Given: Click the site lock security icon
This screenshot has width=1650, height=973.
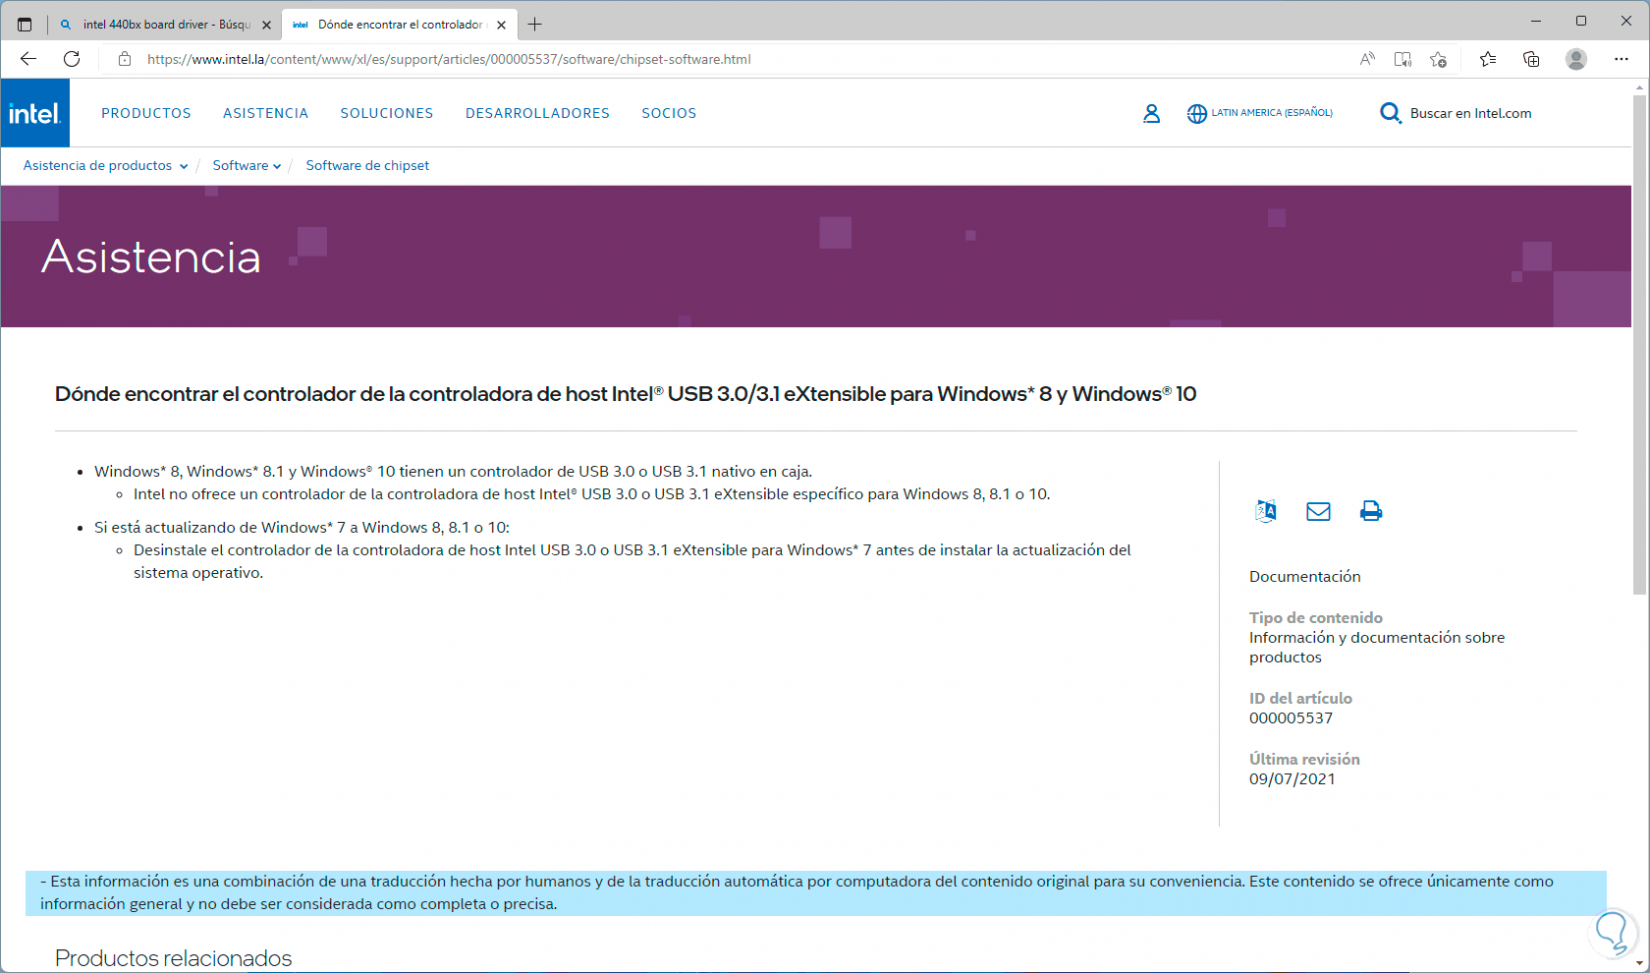Looking at the screenshot, I should click(x=125, y=59).
